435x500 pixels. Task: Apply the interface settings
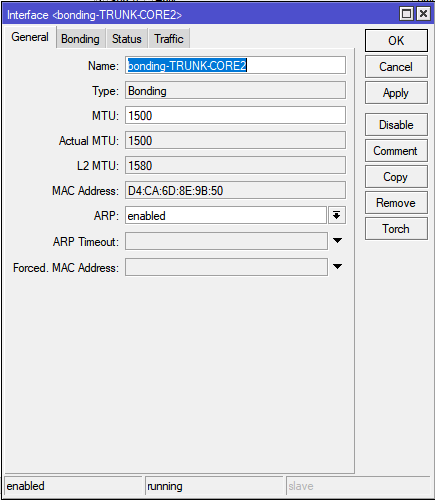click(396, 93)
